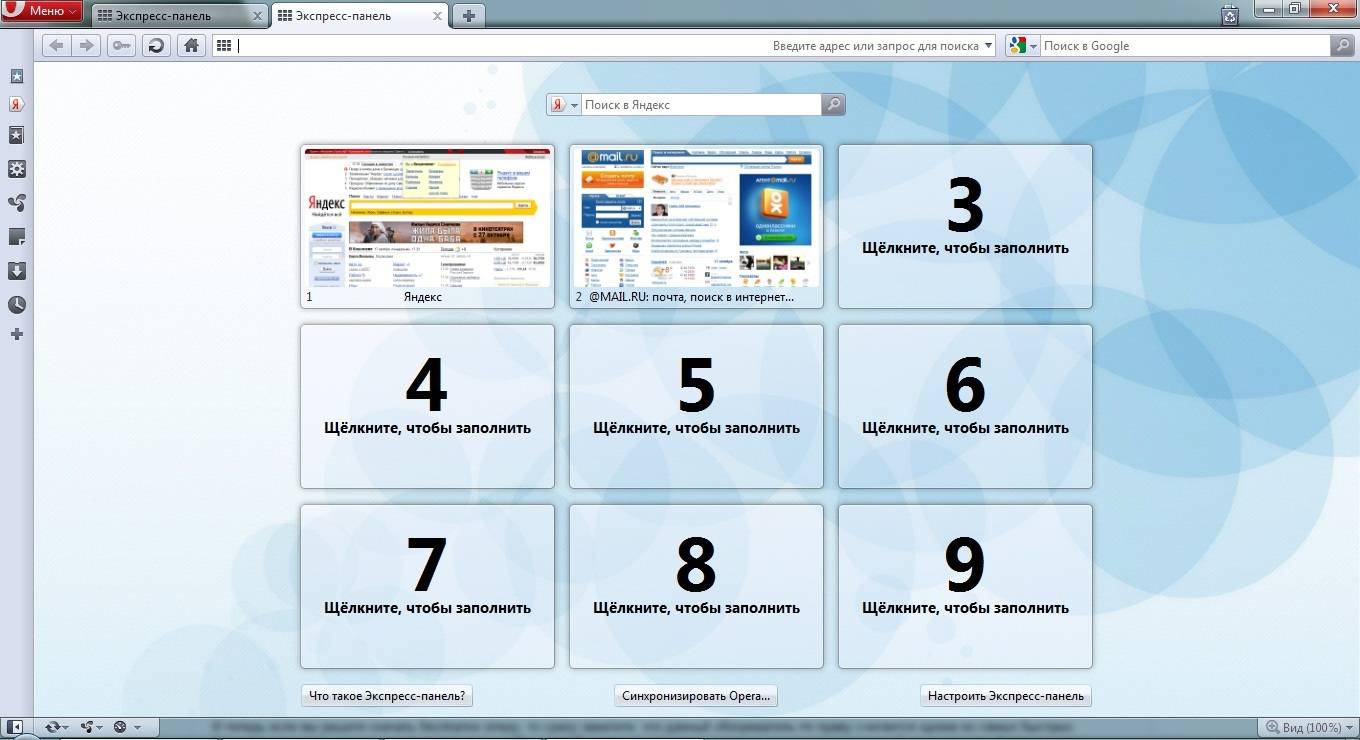Click the magnifier button of Yandex search field
Viewport: 1360px width, 740px height.
tap(833, 105)
